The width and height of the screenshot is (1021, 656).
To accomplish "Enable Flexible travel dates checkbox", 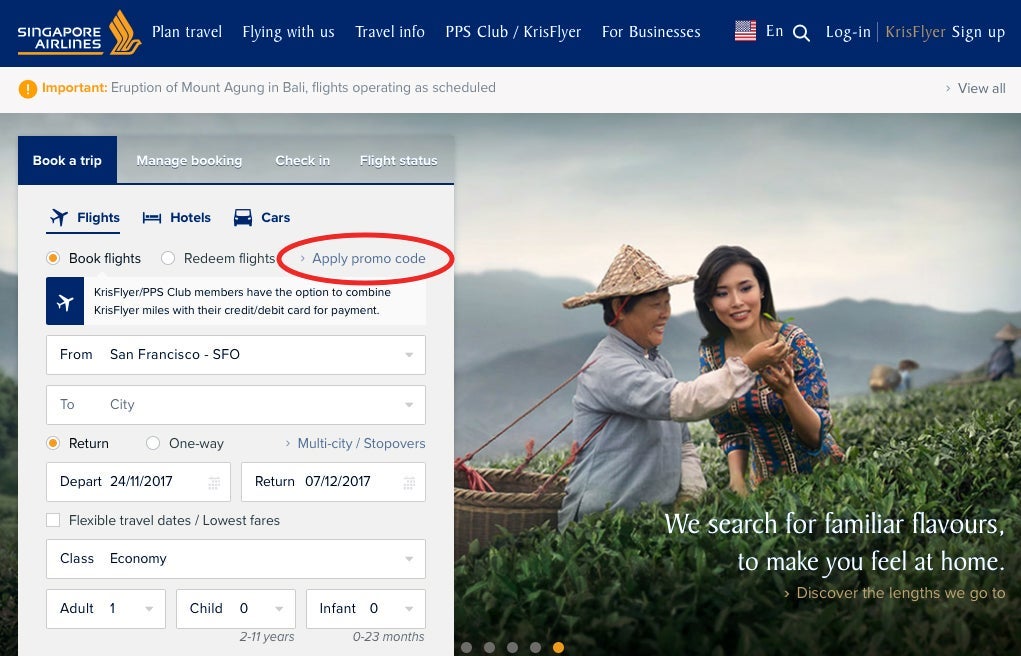I will pyautogui.click(x=53, y=520).
